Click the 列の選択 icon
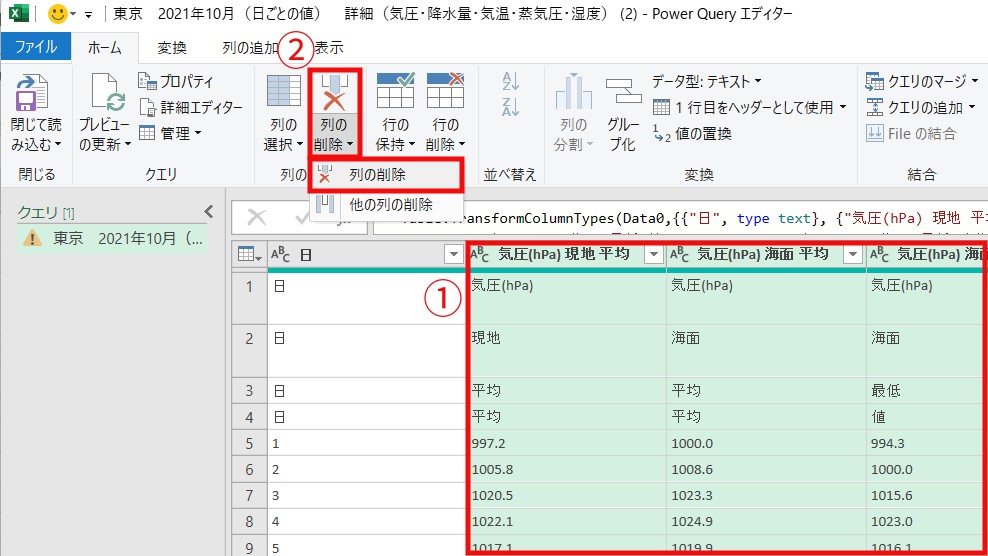The image size is (988, 556). [x=284, y=91]
